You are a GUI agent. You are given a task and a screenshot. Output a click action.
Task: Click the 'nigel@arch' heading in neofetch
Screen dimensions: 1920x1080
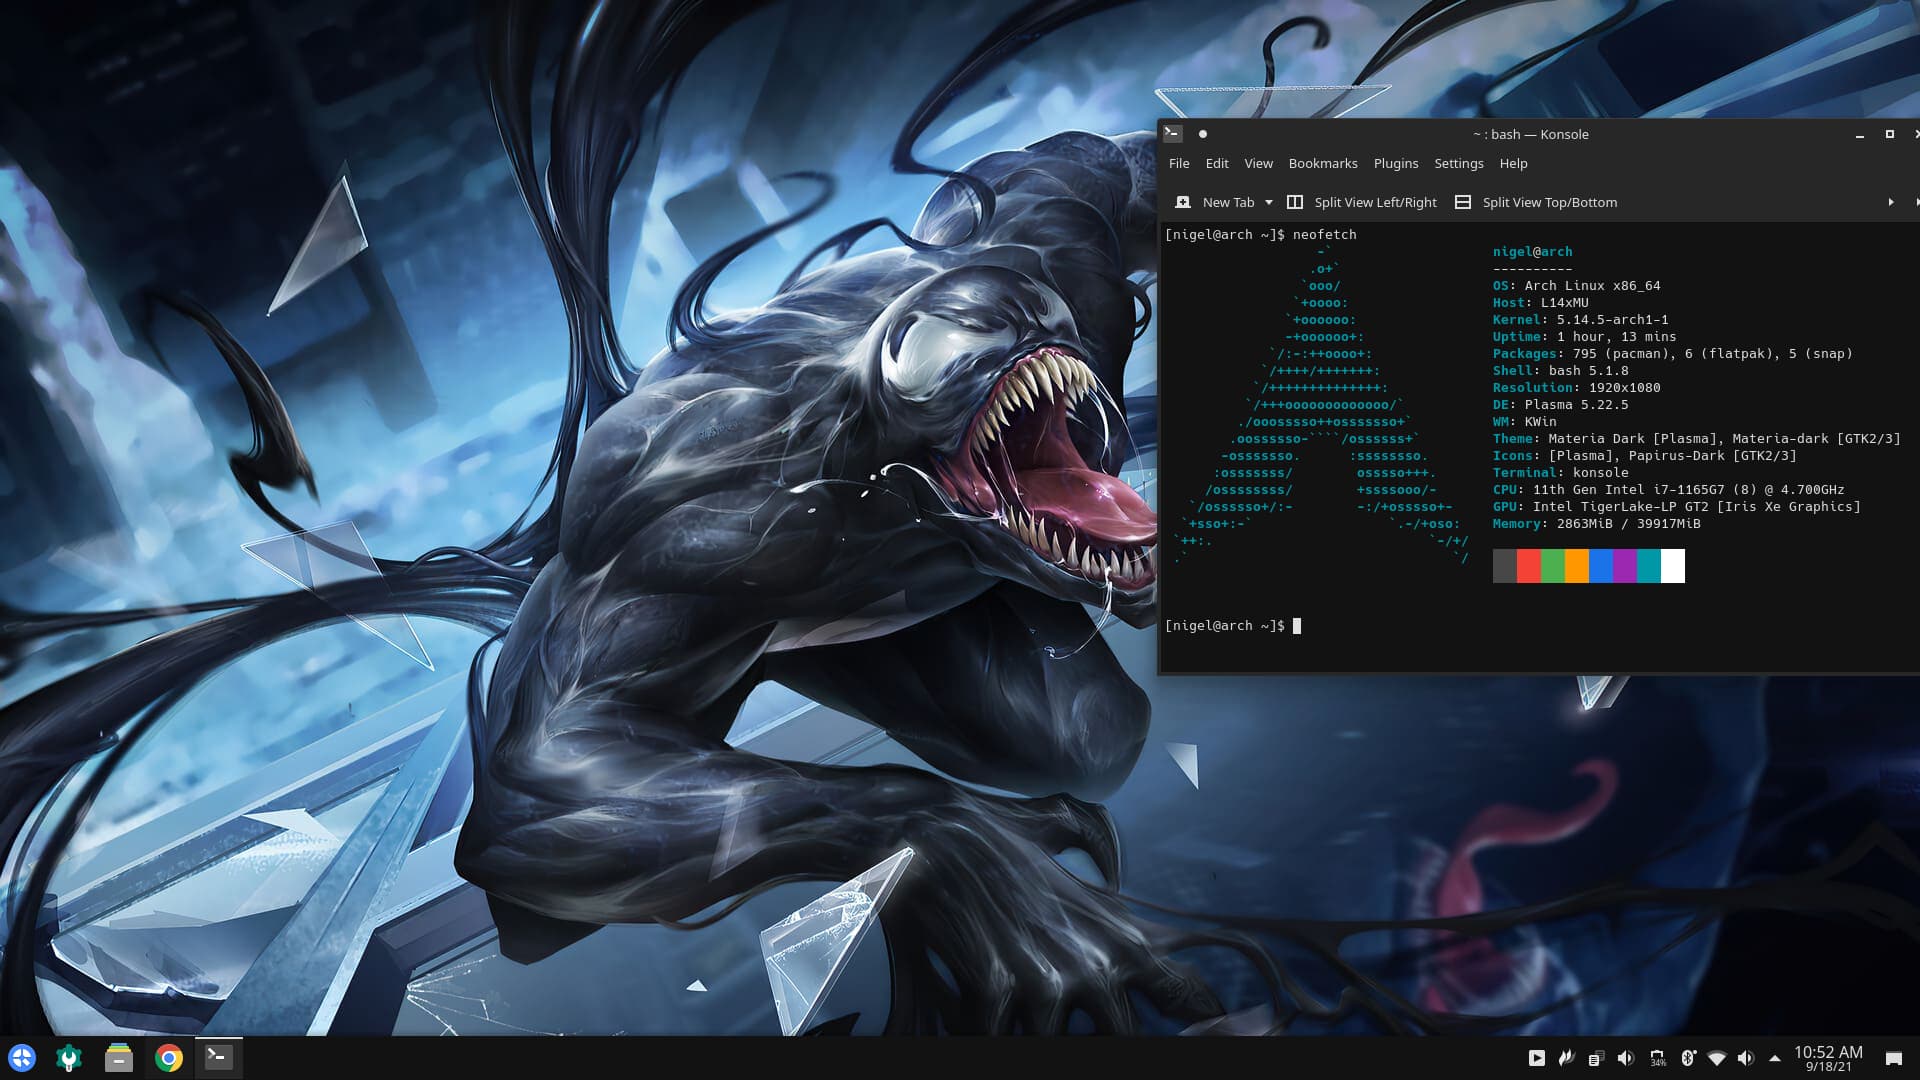[1533, 252]
